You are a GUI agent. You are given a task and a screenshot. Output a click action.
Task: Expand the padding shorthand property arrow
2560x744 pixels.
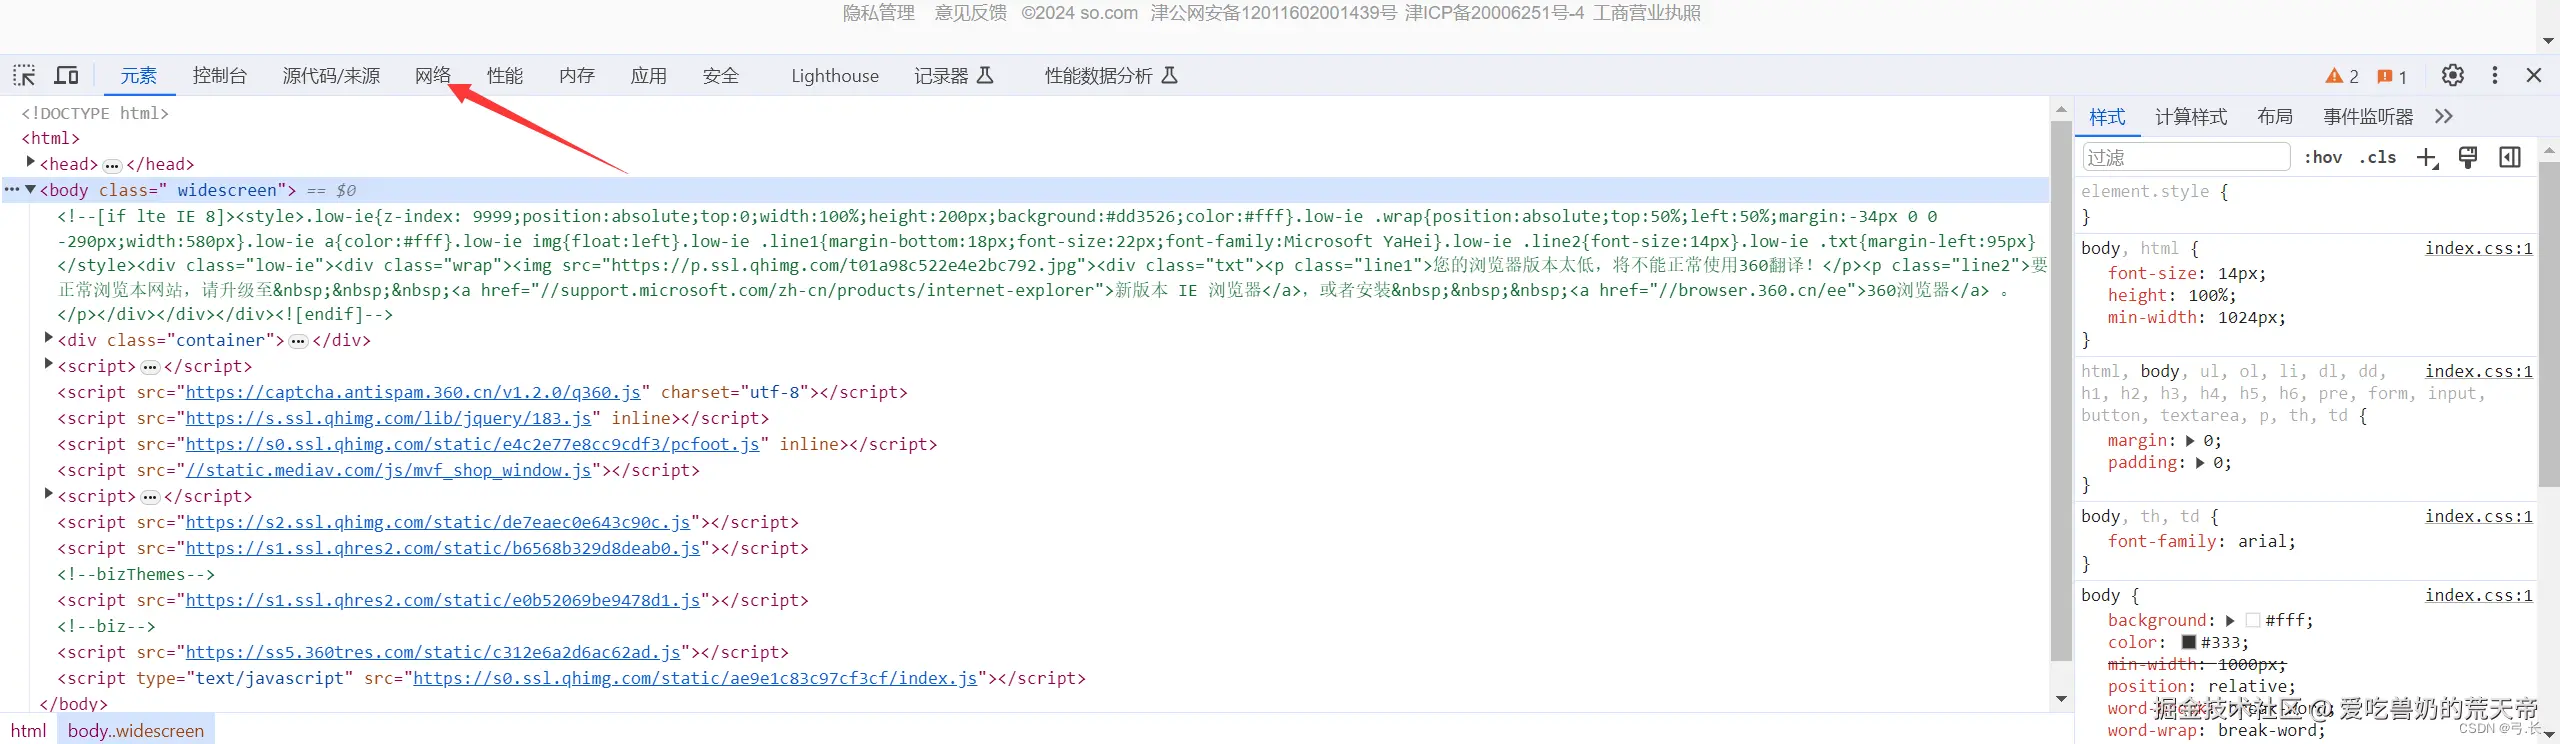click(x=2200, y=463)
